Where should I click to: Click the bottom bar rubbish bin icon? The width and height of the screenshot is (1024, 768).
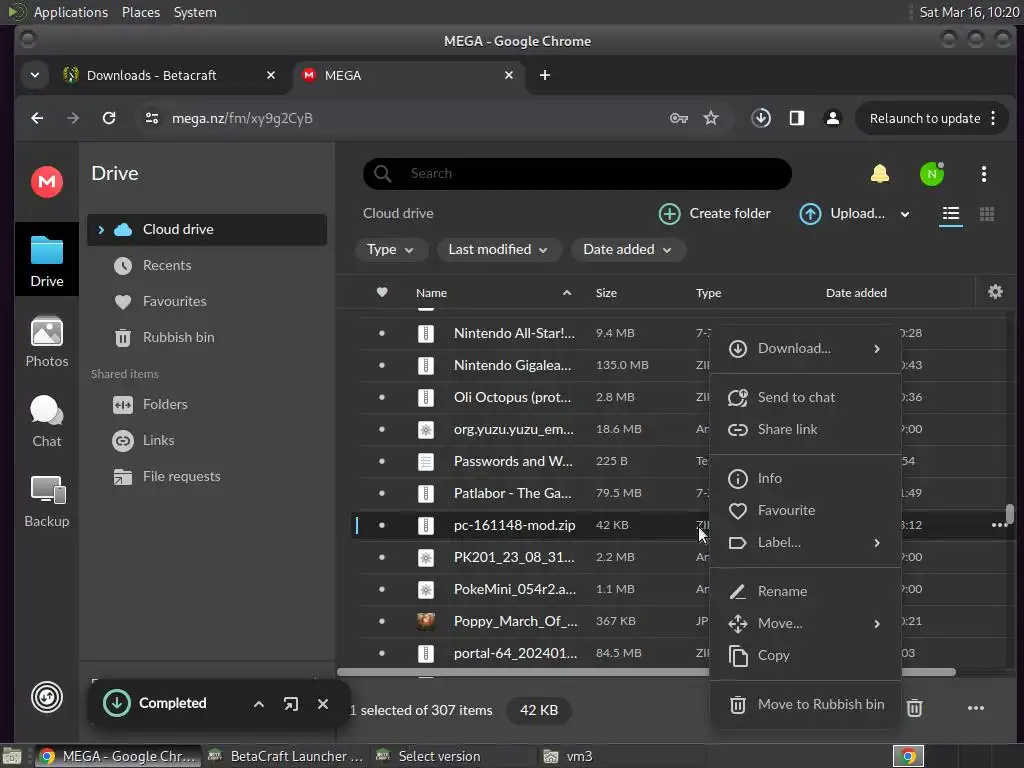point(914,708)
